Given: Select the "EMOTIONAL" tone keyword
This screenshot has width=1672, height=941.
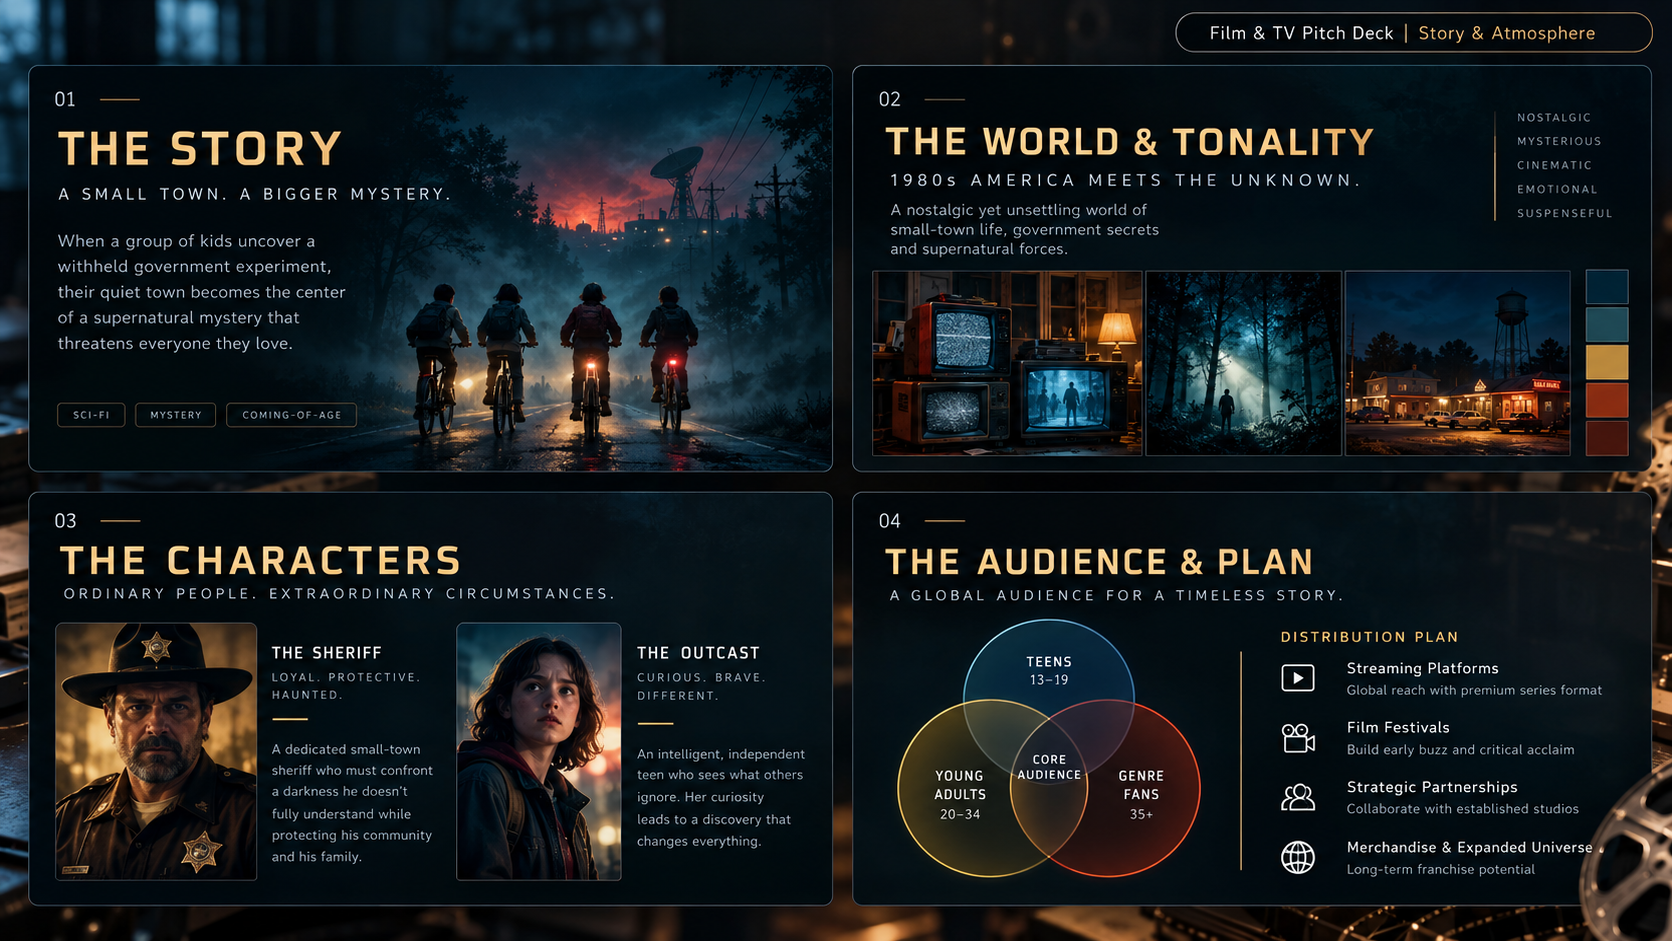Looking at the screenshot, I should click(1557, 190).
